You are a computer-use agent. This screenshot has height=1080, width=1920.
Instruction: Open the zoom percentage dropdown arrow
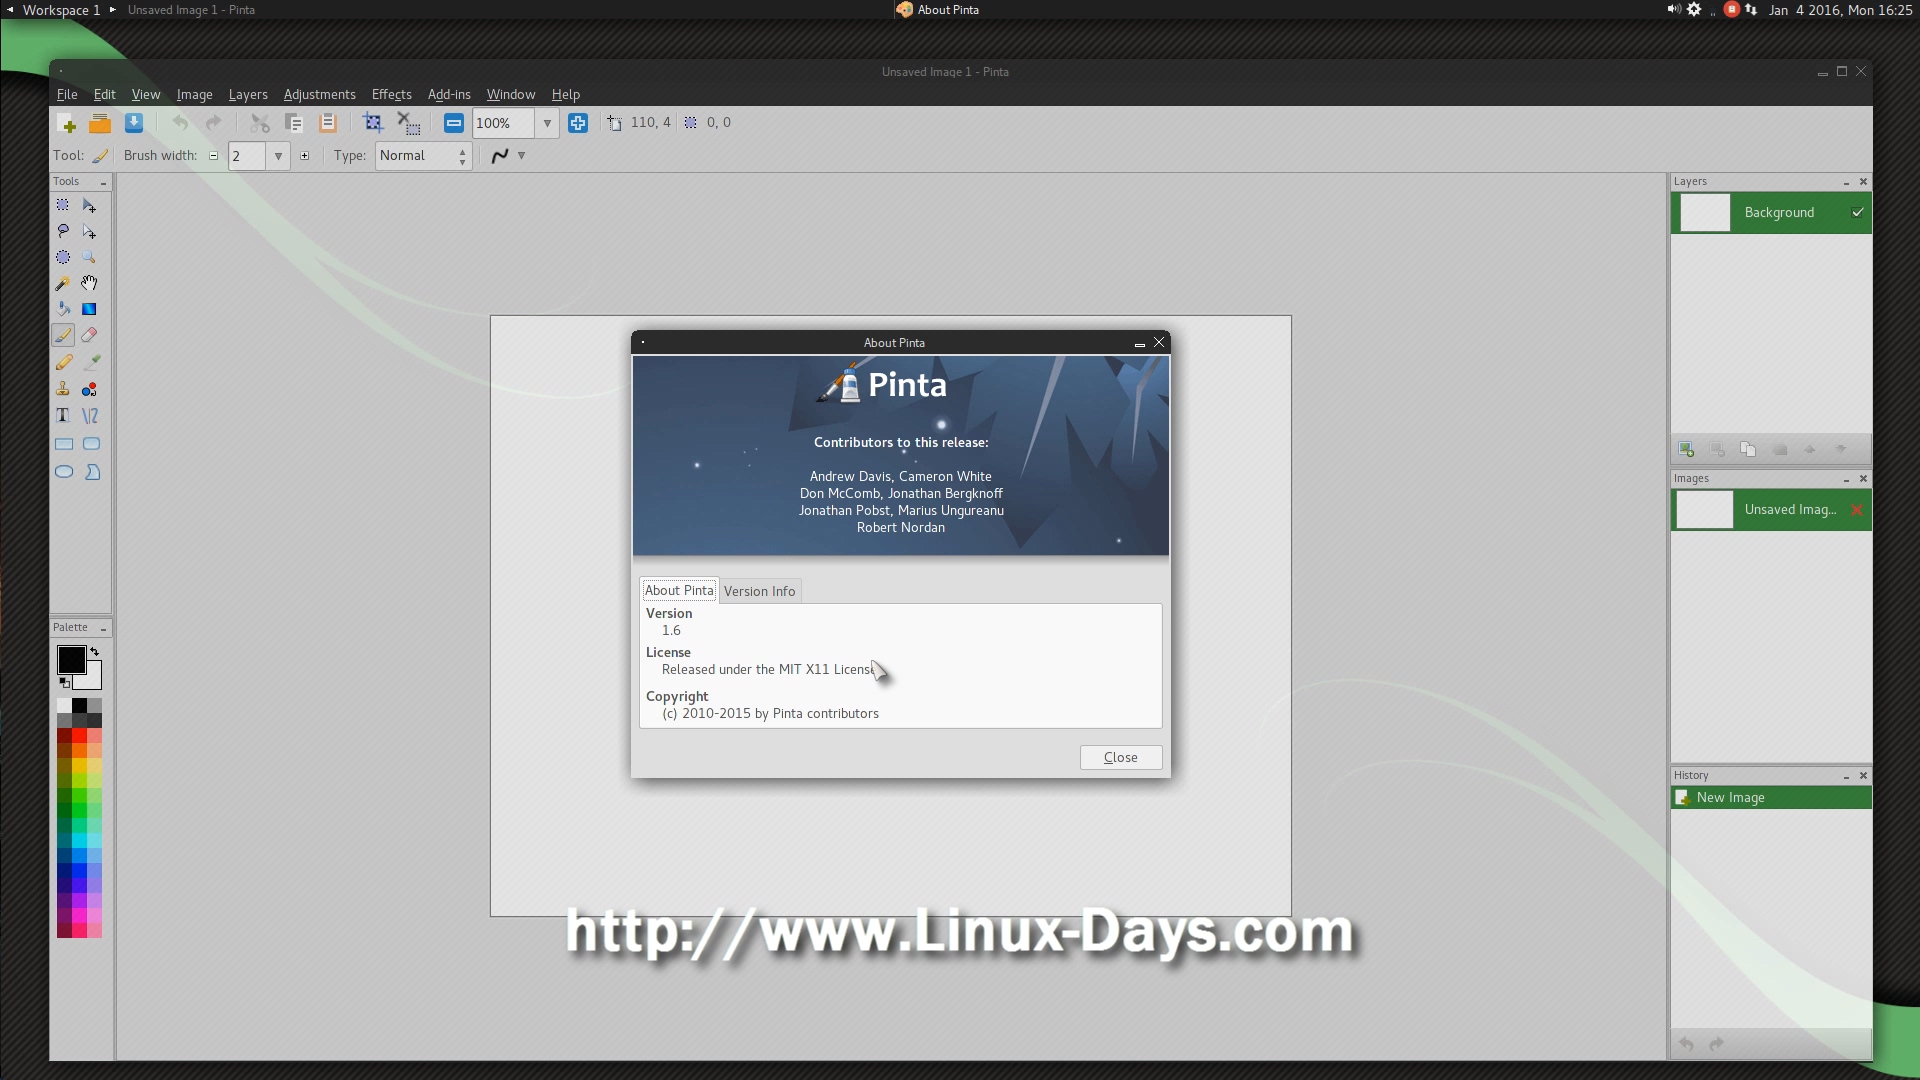(x=547, y=123)
